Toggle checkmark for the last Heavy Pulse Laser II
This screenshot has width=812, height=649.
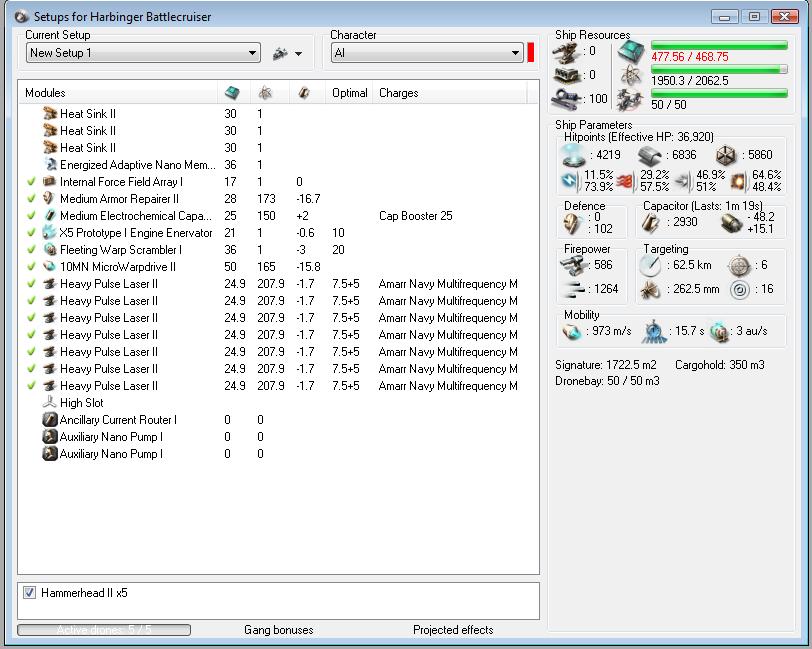pos(32,386)
